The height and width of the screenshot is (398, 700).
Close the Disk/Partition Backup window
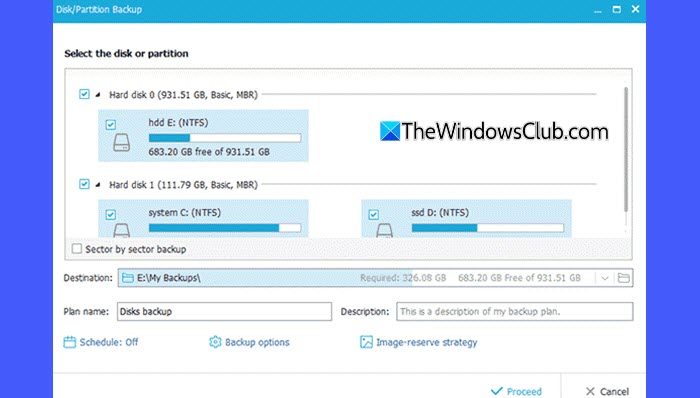click(x=636, y=9)
